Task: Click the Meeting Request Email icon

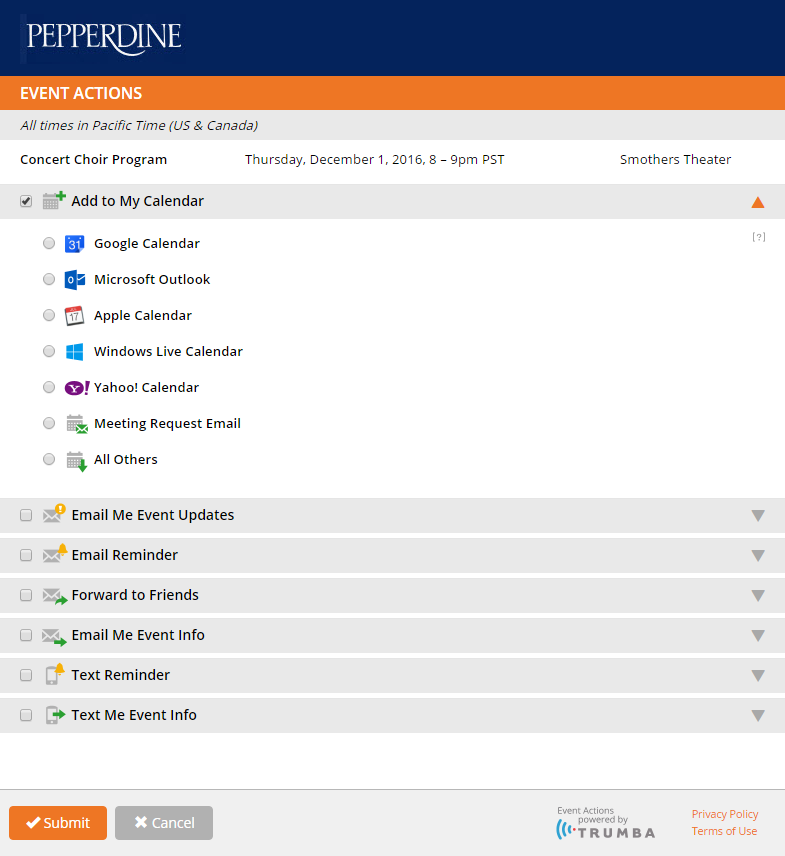Action: [x=77, y=424]
